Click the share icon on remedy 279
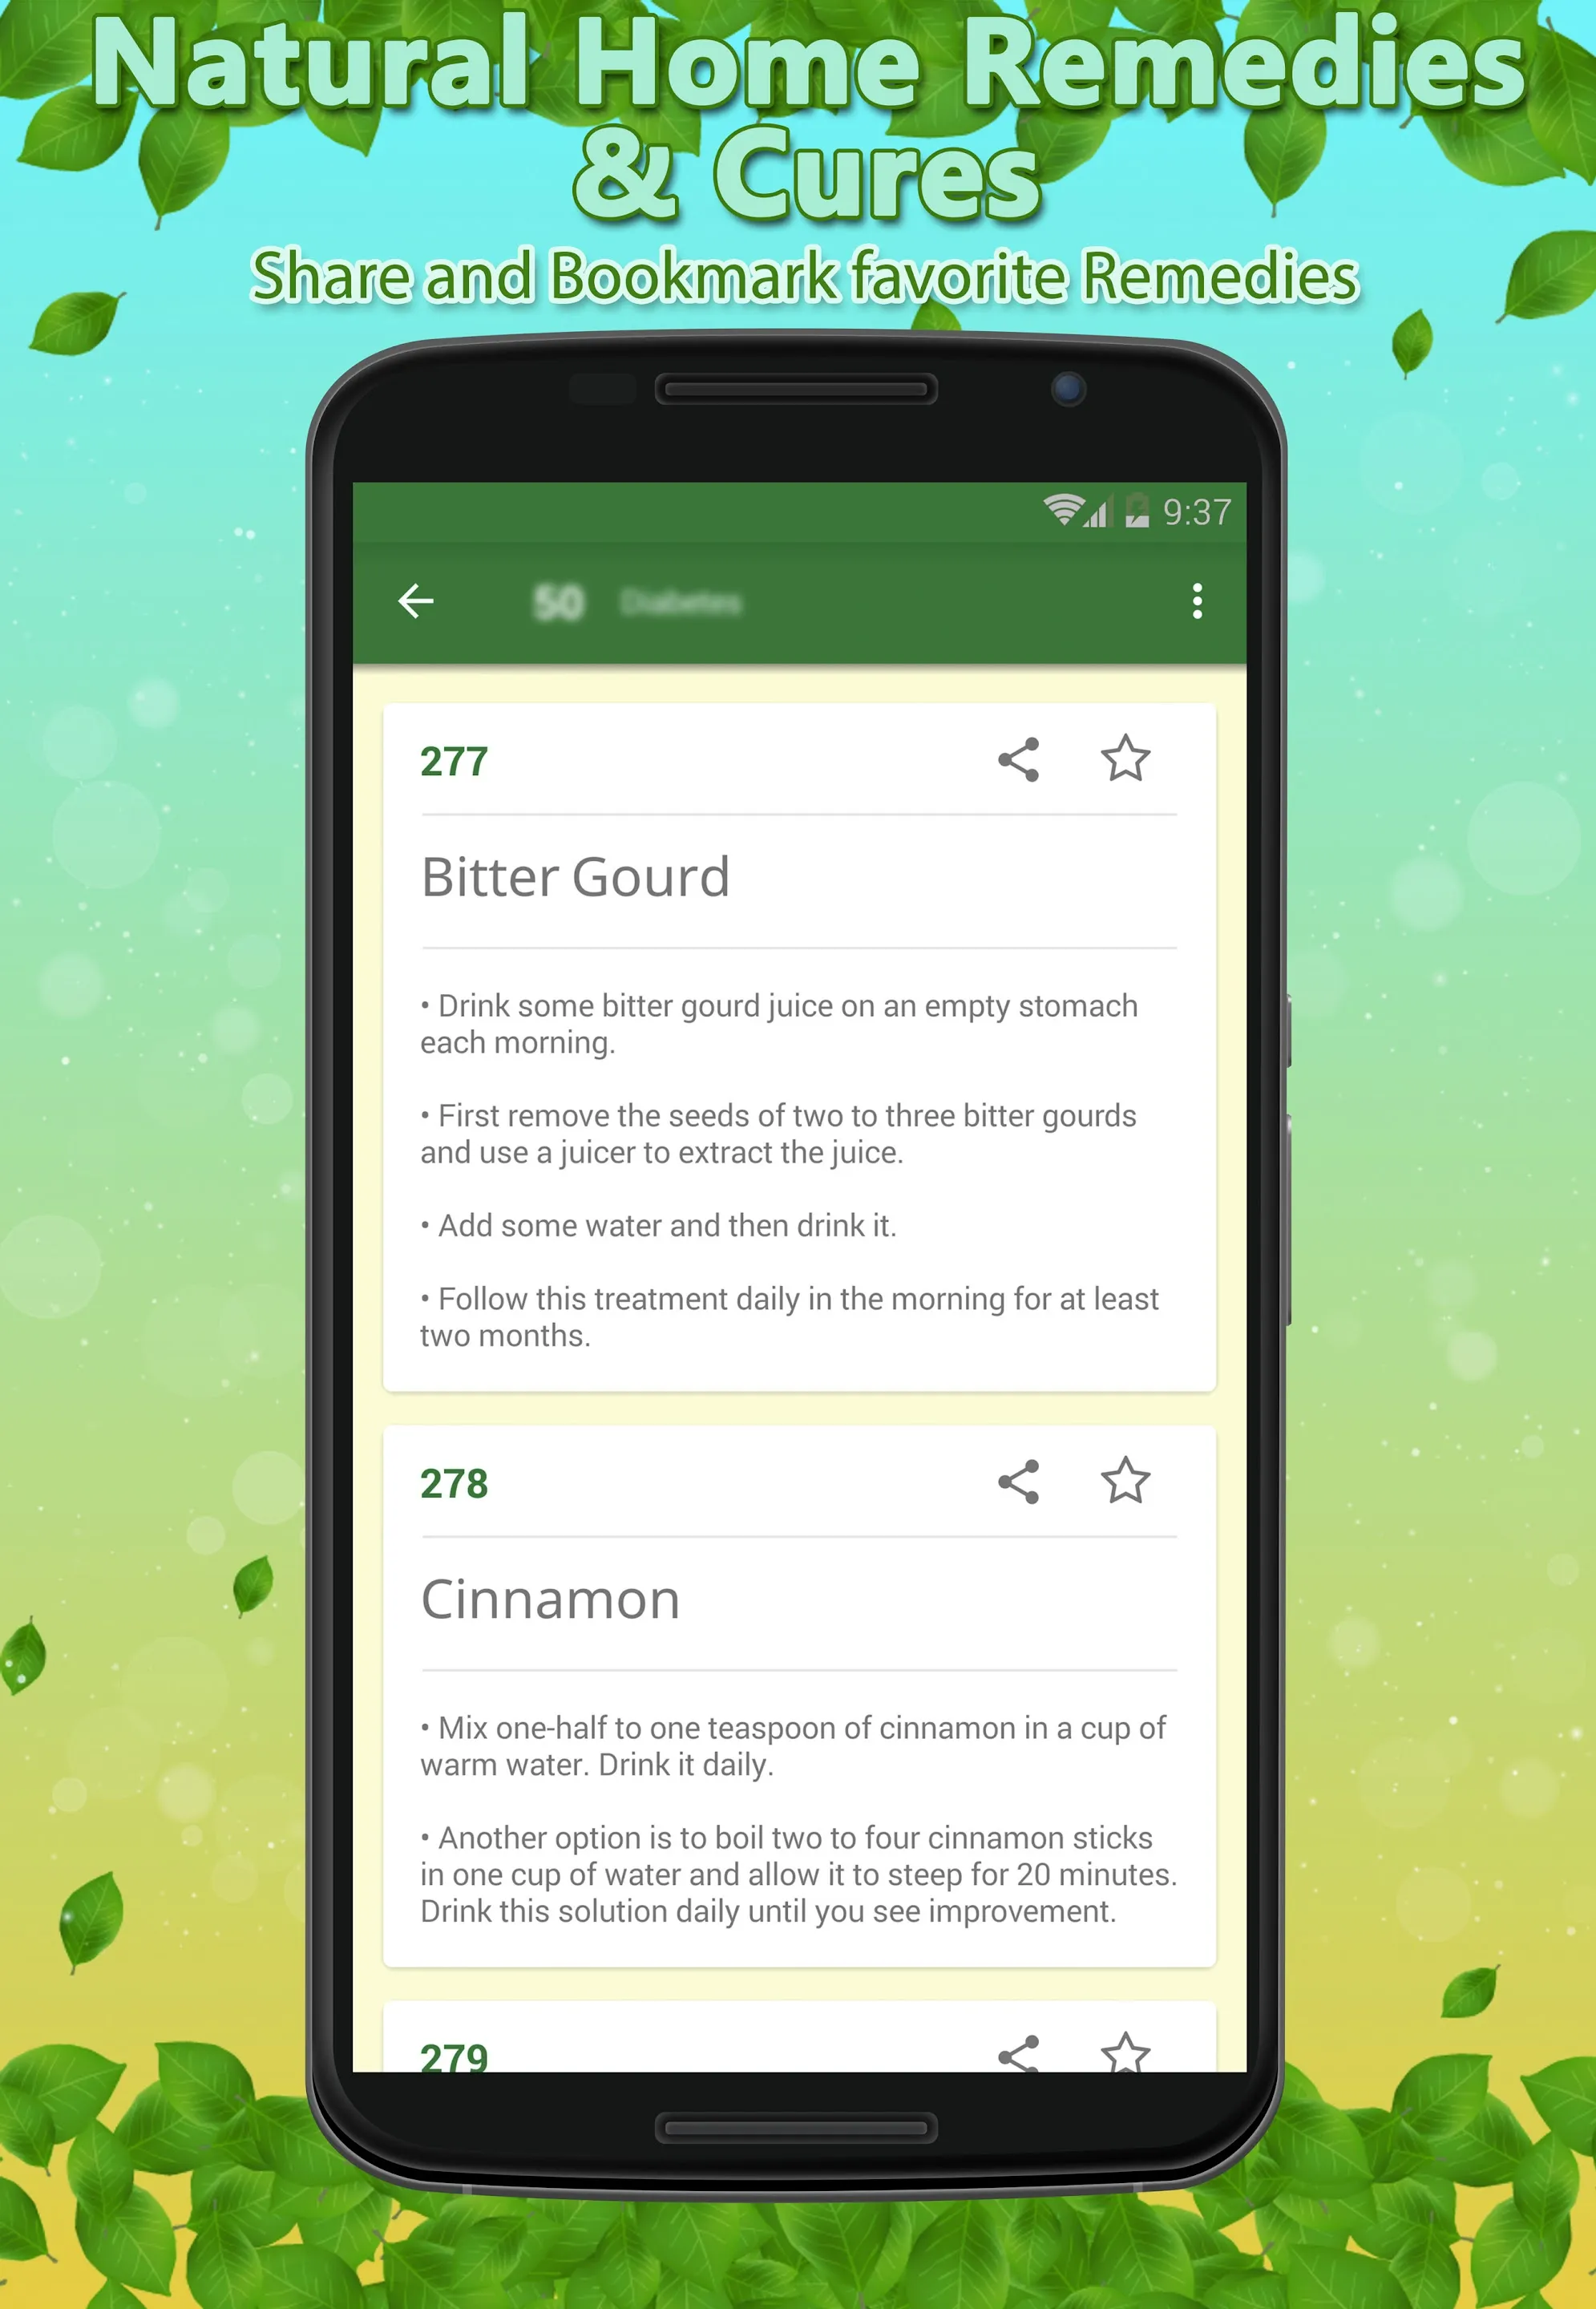 [x=1019, y=2067]
